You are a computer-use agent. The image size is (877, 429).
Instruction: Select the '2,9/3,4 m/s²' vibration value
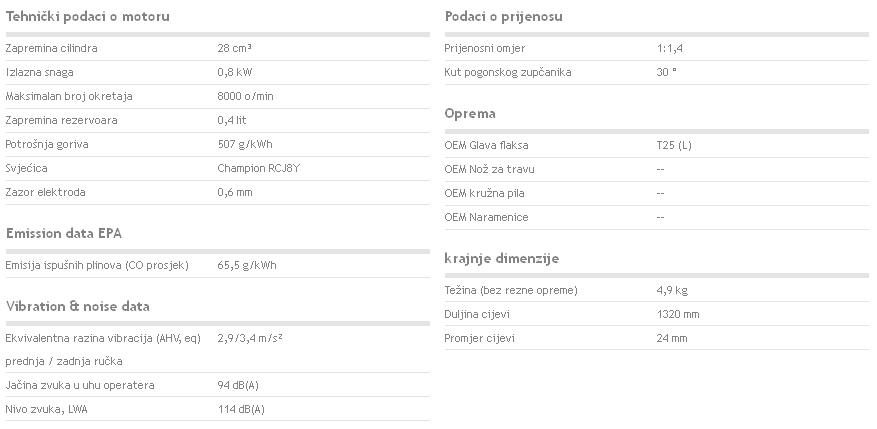249,338
